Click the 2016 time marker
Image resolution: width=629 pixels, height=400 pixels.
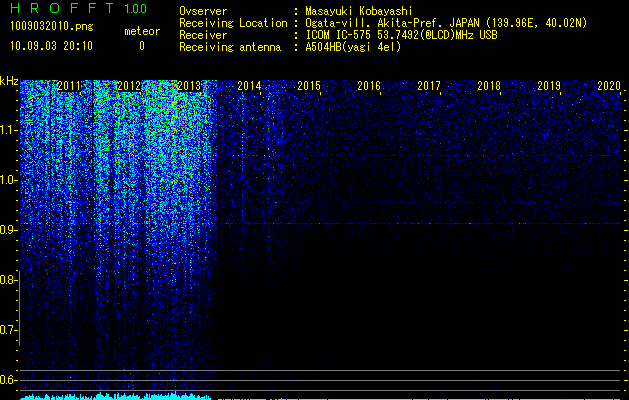click(x=369, y=86)
